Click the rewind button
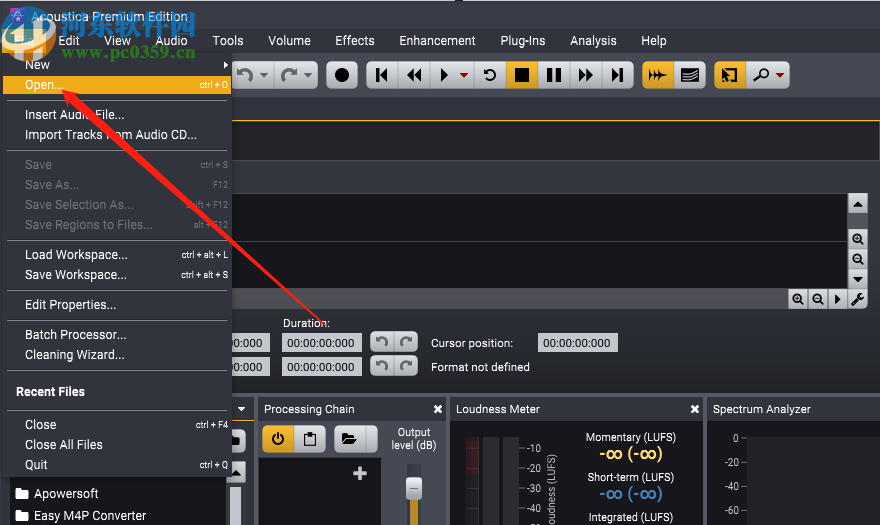This screenshot has height=525, width=880. 414,75
